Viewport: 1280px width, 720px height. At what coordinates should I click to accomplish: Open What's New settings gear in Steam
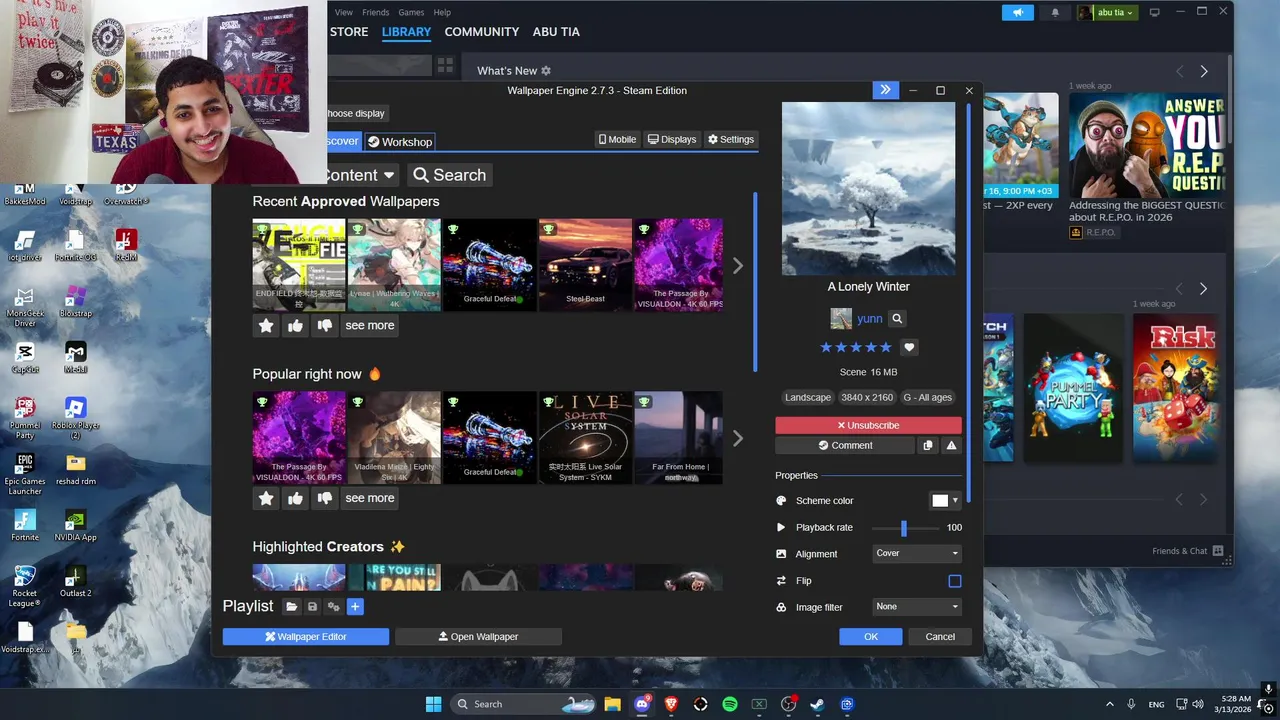point(546,71)
